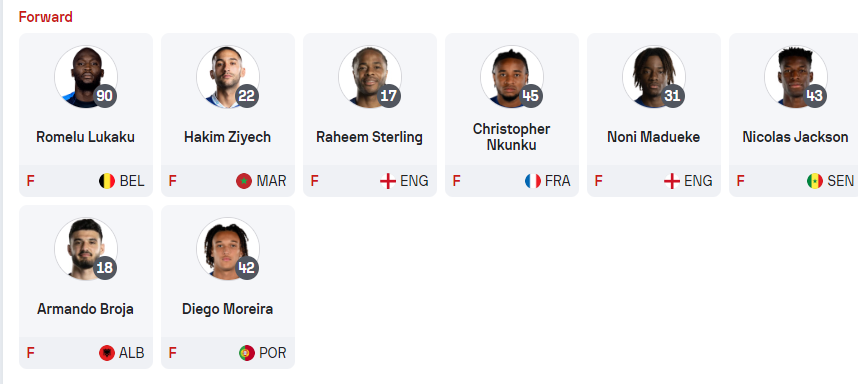The width and height of the screenshot is (858, 384).
Task: Click shirt number 45 badge
Action: (x=531, y=96)
